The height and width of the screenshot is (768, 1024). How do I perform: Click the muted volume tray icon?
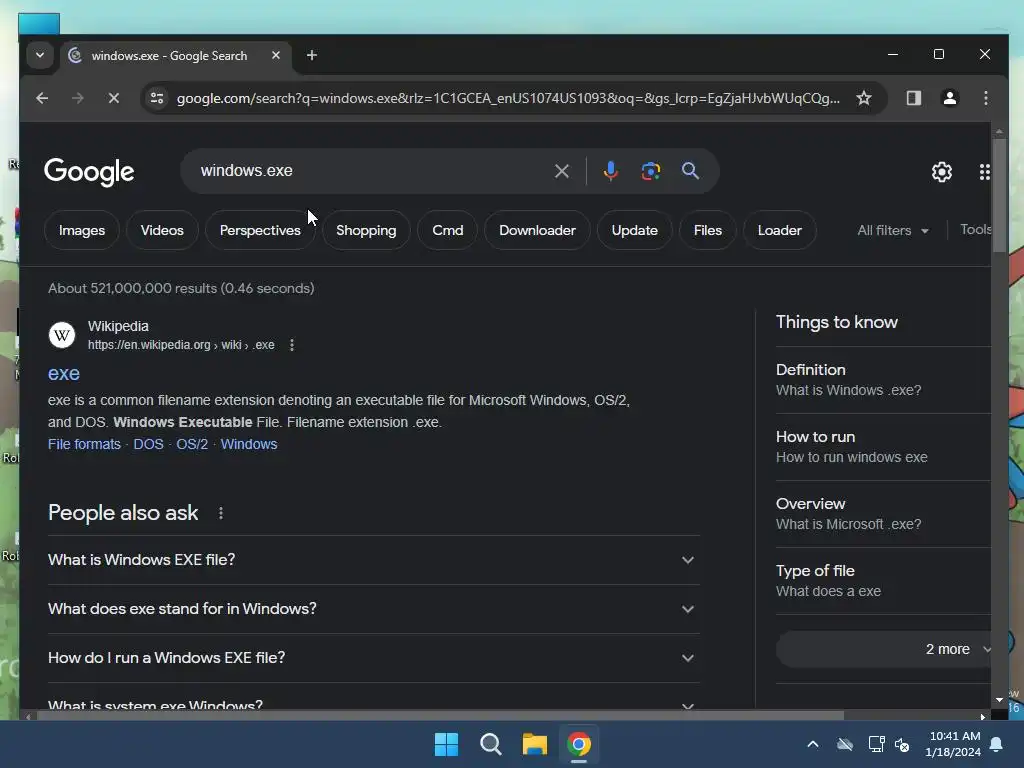click(903, 744)
